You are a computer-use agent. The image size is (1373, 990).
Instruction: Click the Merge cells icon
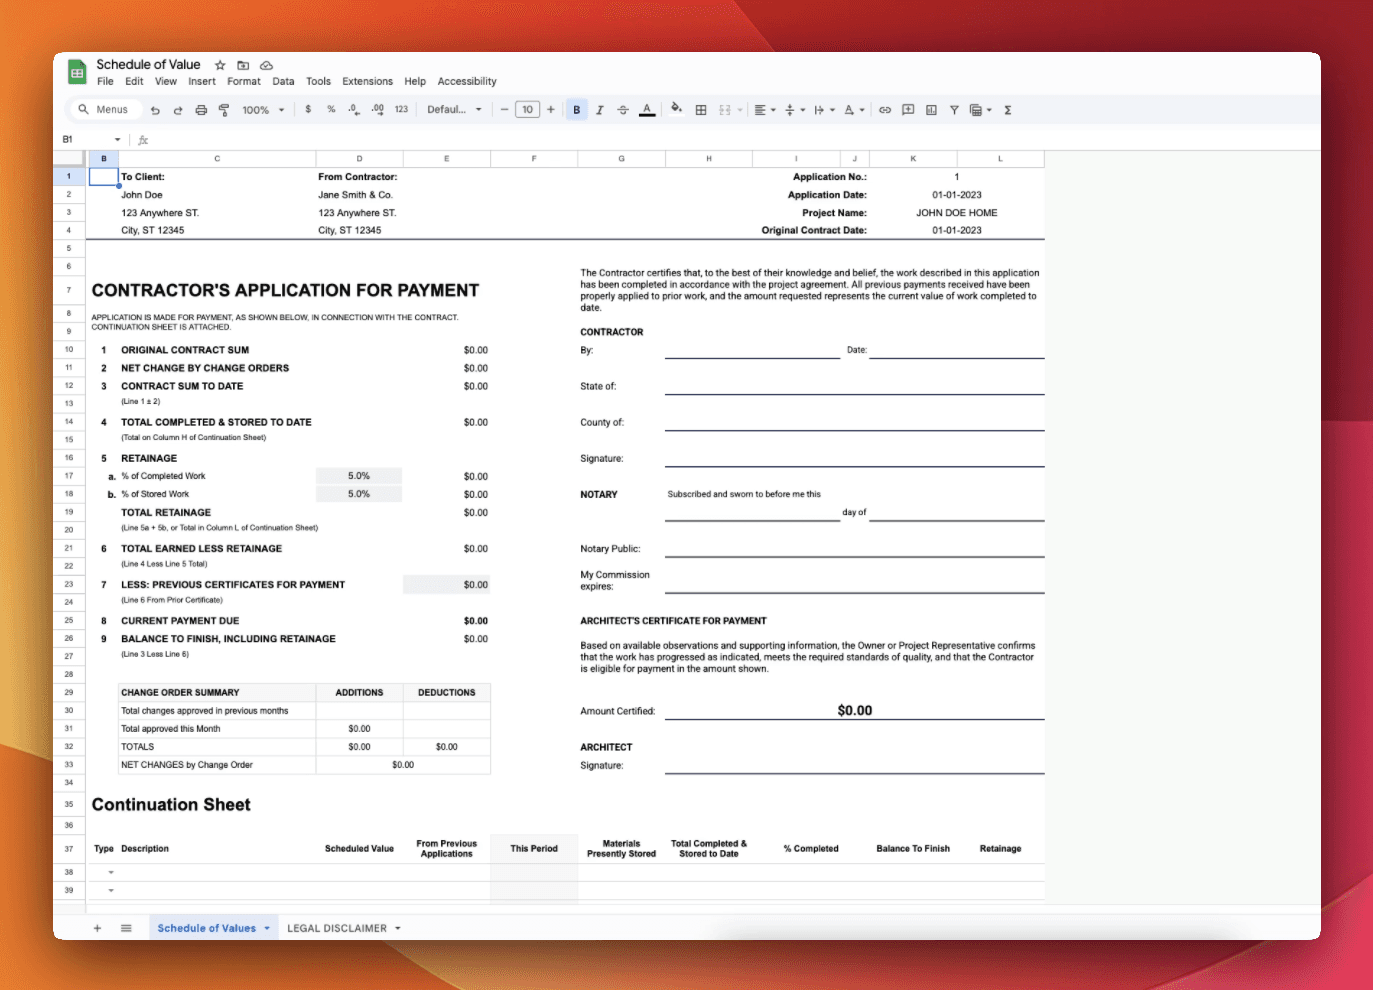725,110
